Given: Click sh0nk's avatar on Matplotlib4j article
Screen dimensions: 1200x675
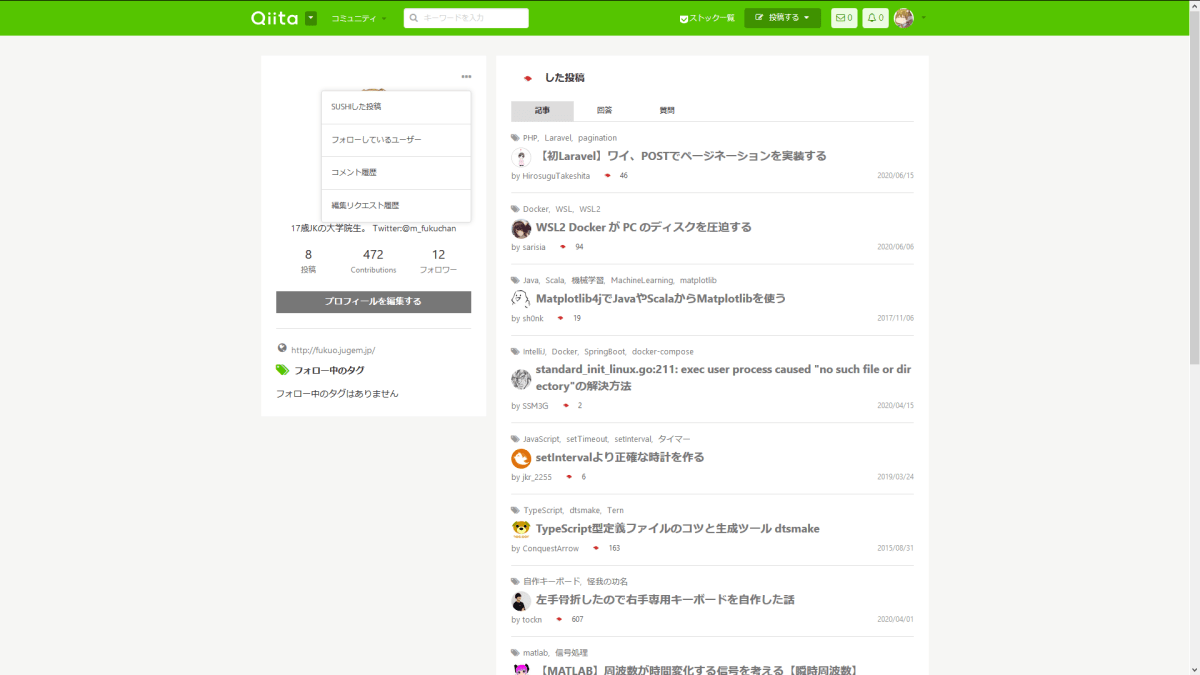Looking at the screenshot, I should 521,299.
